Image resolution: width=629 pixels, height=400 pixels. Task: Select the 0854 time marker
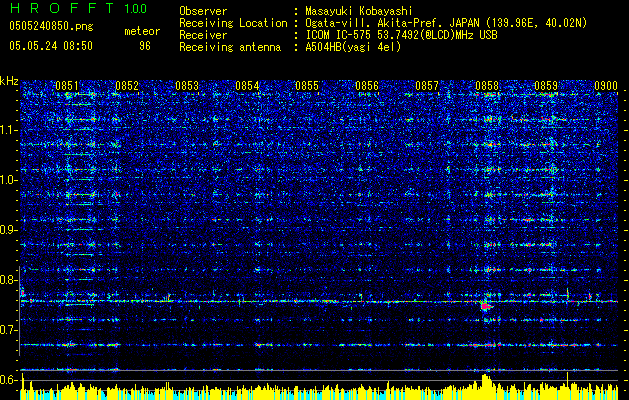(x=247, y=86)
